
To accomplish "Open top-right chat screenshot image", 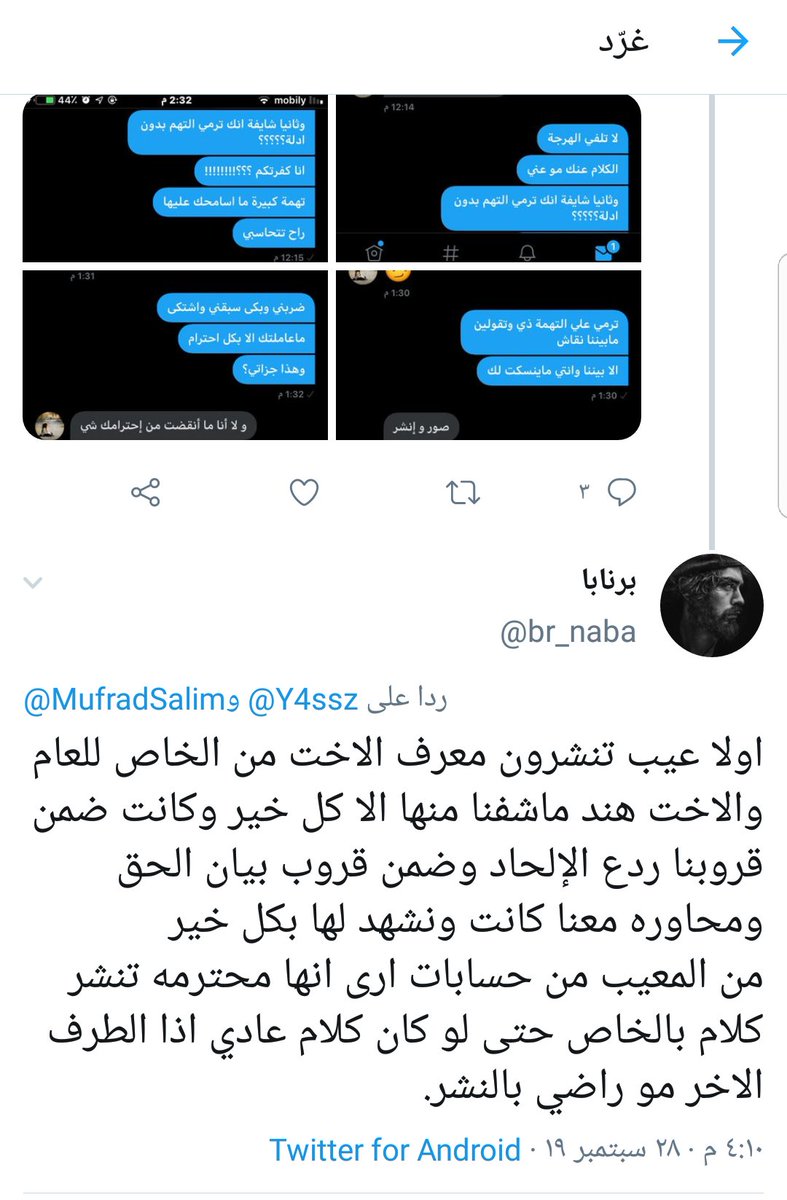I will click(488, 178).
